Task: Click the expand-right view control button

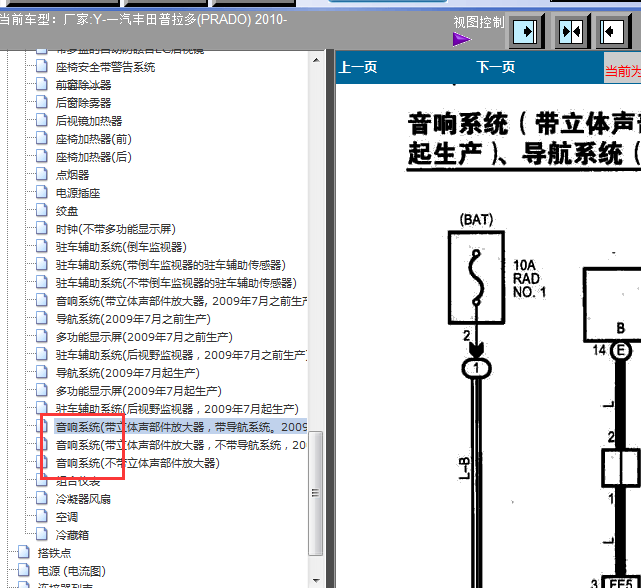Action: point(525,31)
